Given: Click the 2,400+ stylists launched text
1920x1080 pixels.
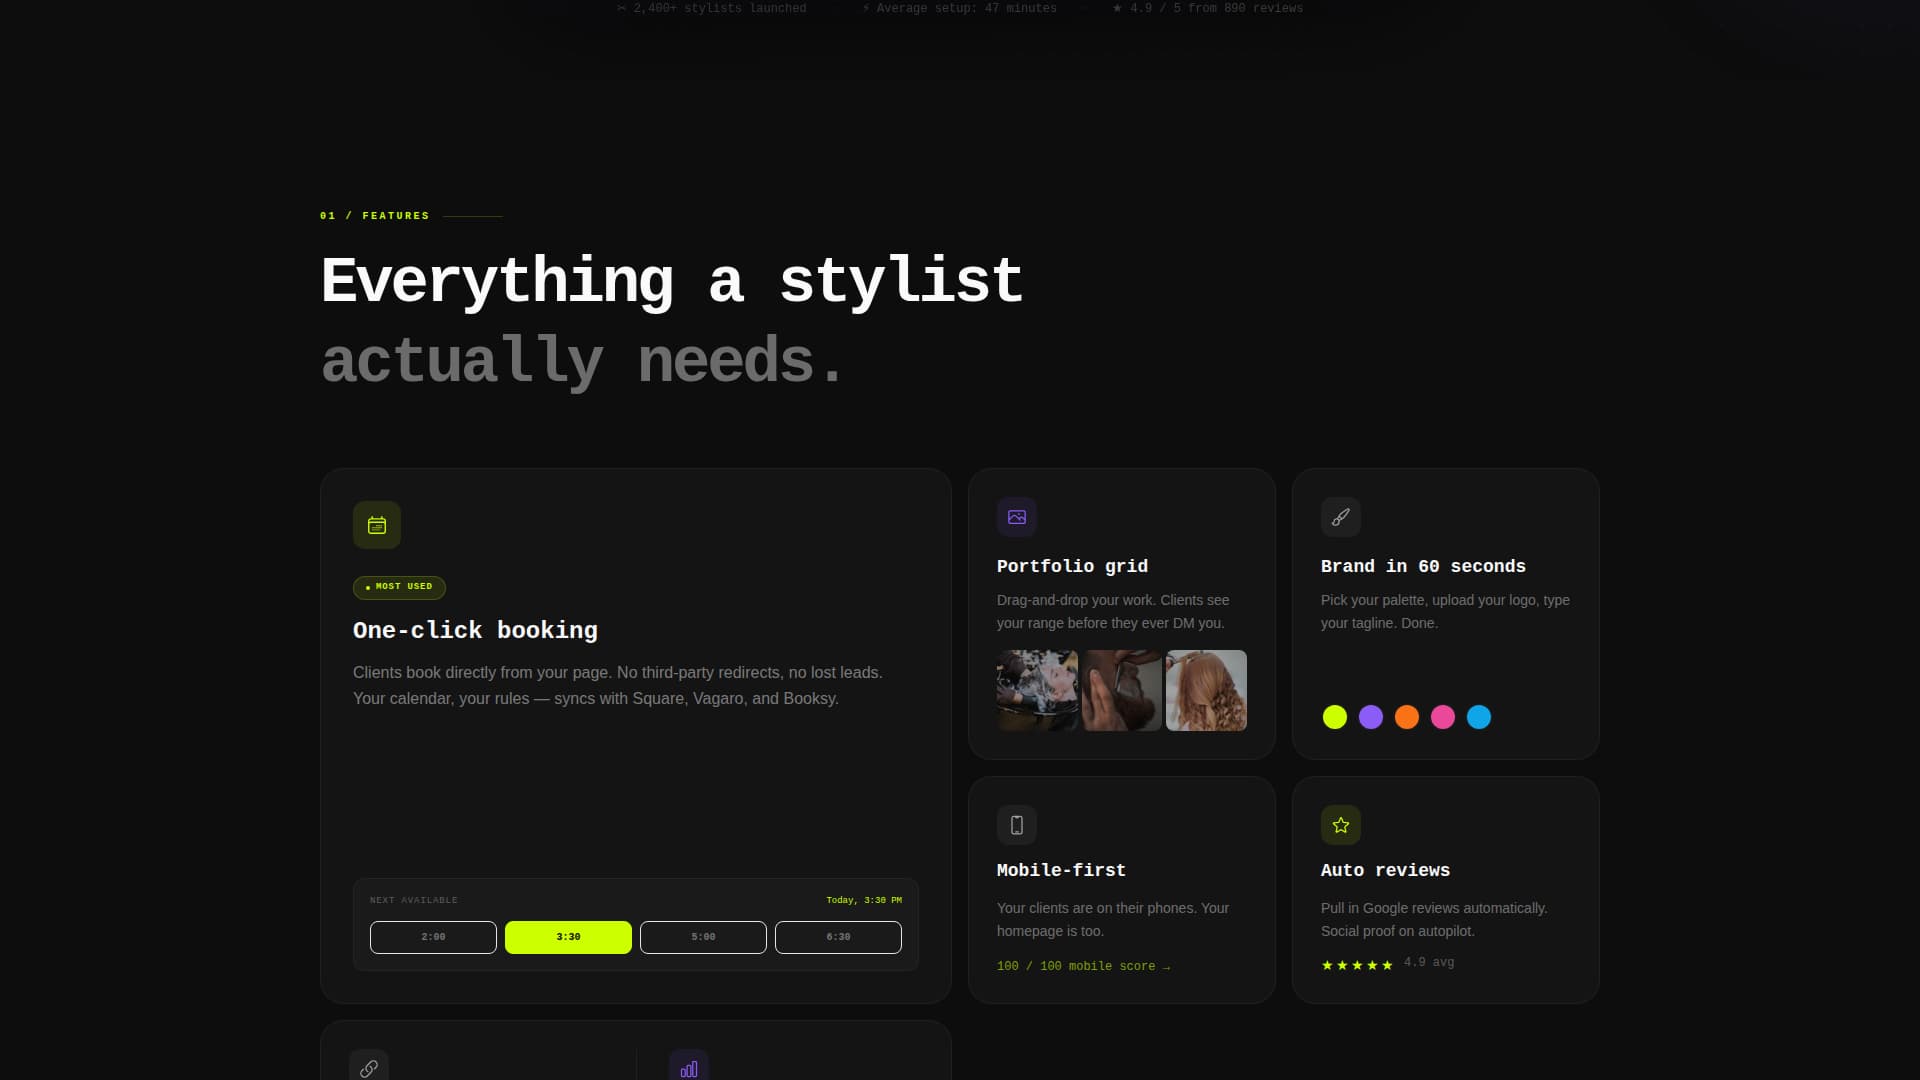Looking at the screenshot, I should (711, 8).
